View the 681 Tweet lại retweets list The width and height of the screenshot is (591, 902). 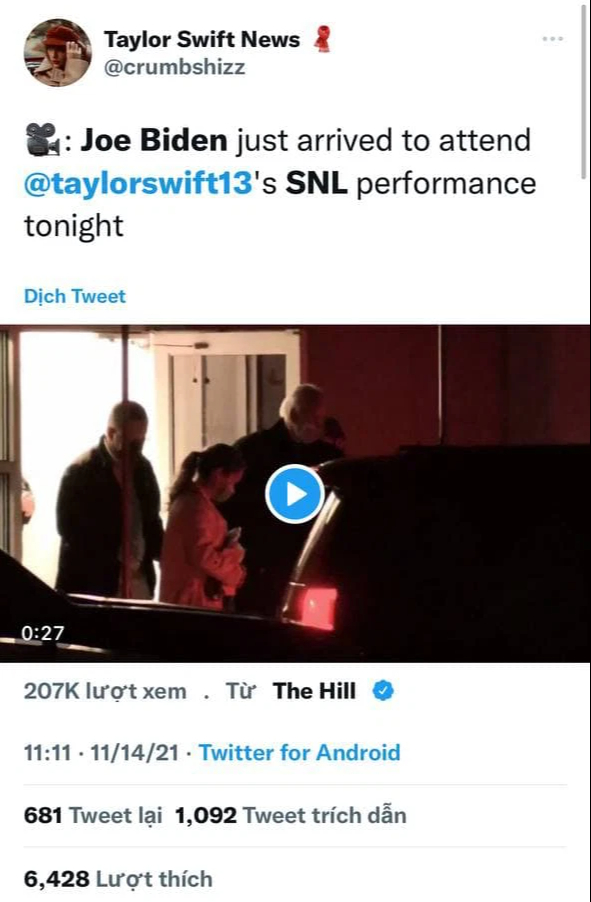pos(93,815)
